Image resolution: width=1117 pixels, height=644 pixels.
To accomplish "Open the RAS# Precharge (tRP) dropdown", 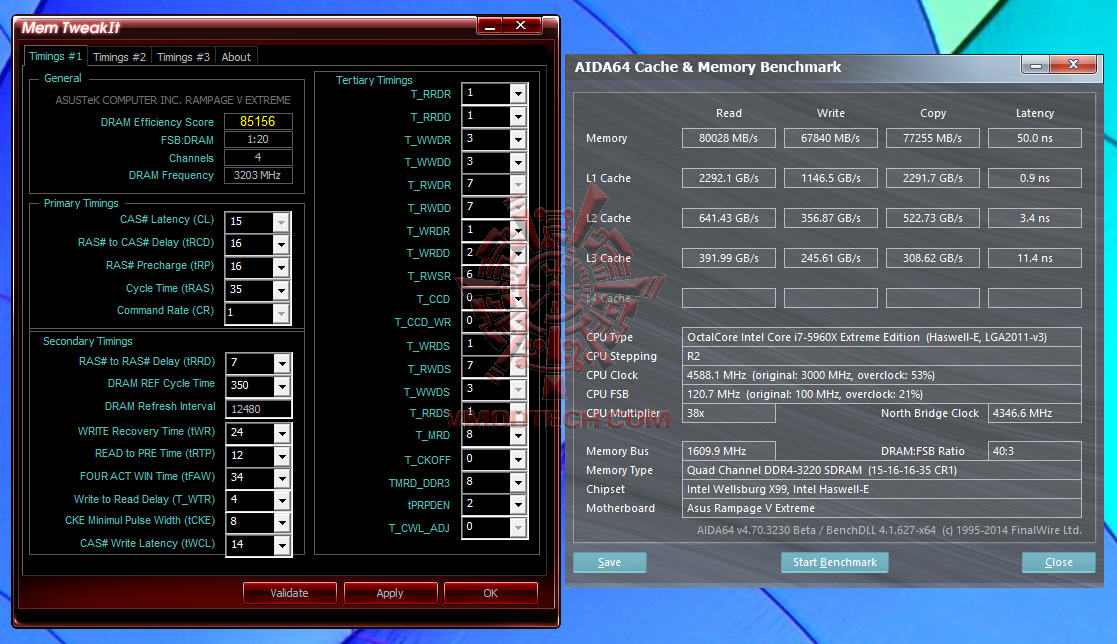I will point(281,267).
